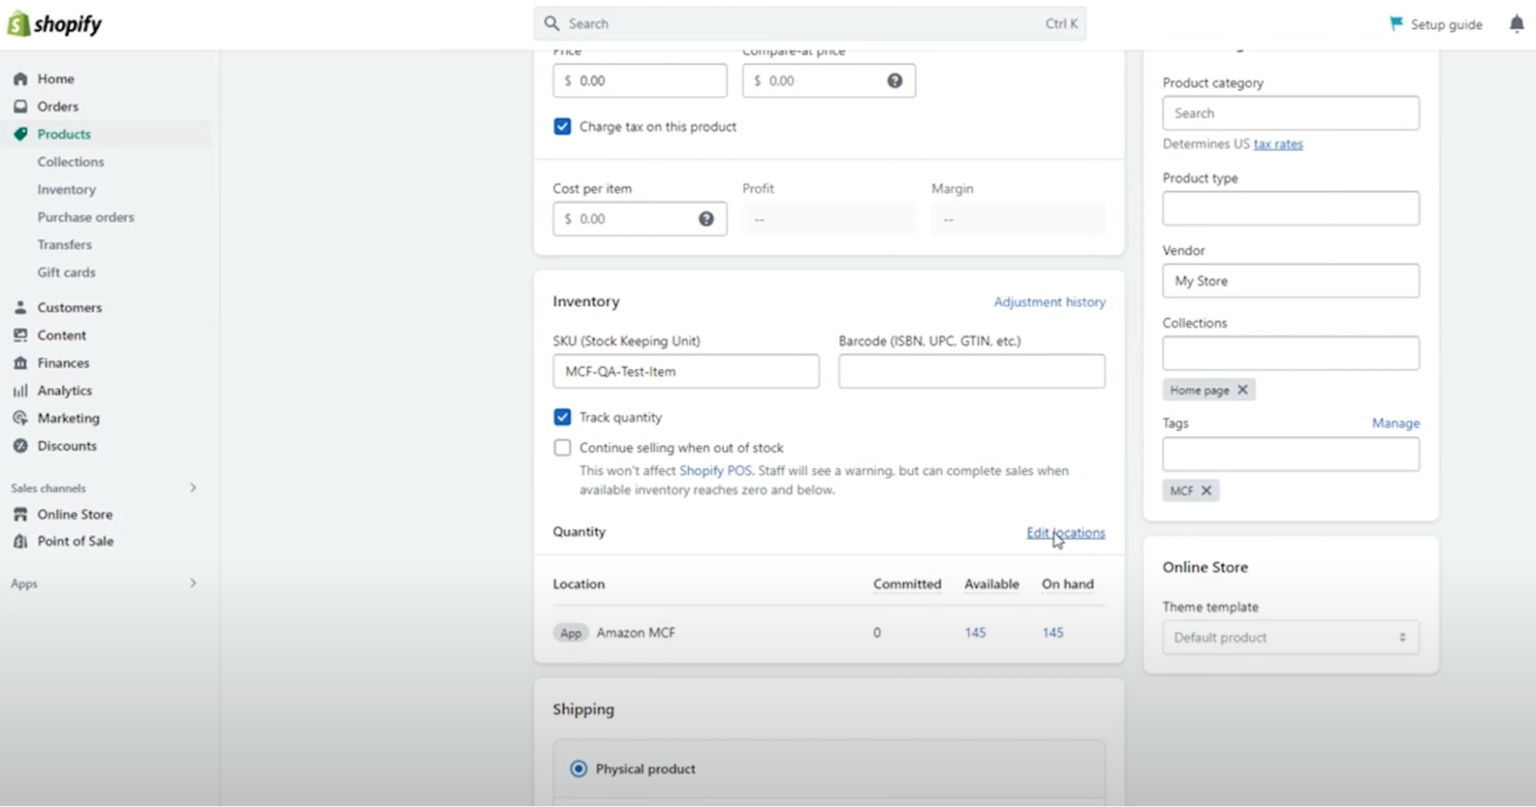Open the Finances section

pyautogui.click(x=62, y=363)
